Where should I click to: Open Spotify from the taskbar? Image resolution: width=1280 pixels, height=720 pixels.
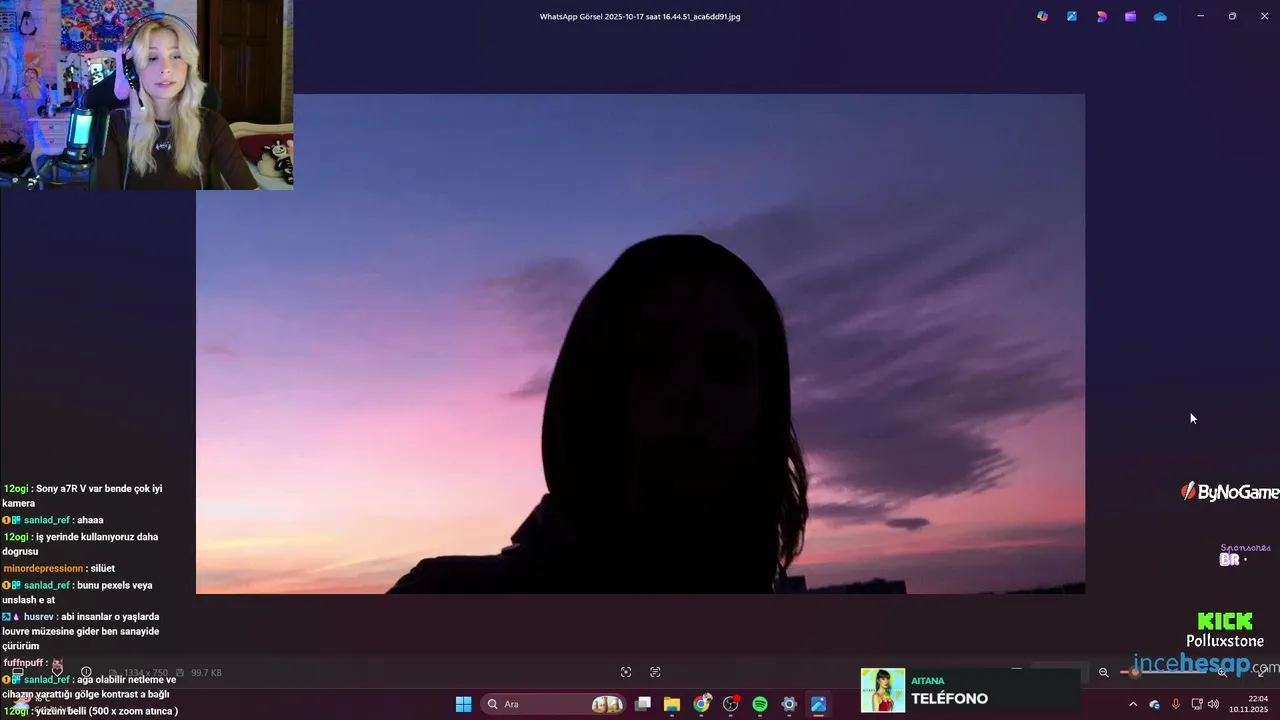[760, 704]
